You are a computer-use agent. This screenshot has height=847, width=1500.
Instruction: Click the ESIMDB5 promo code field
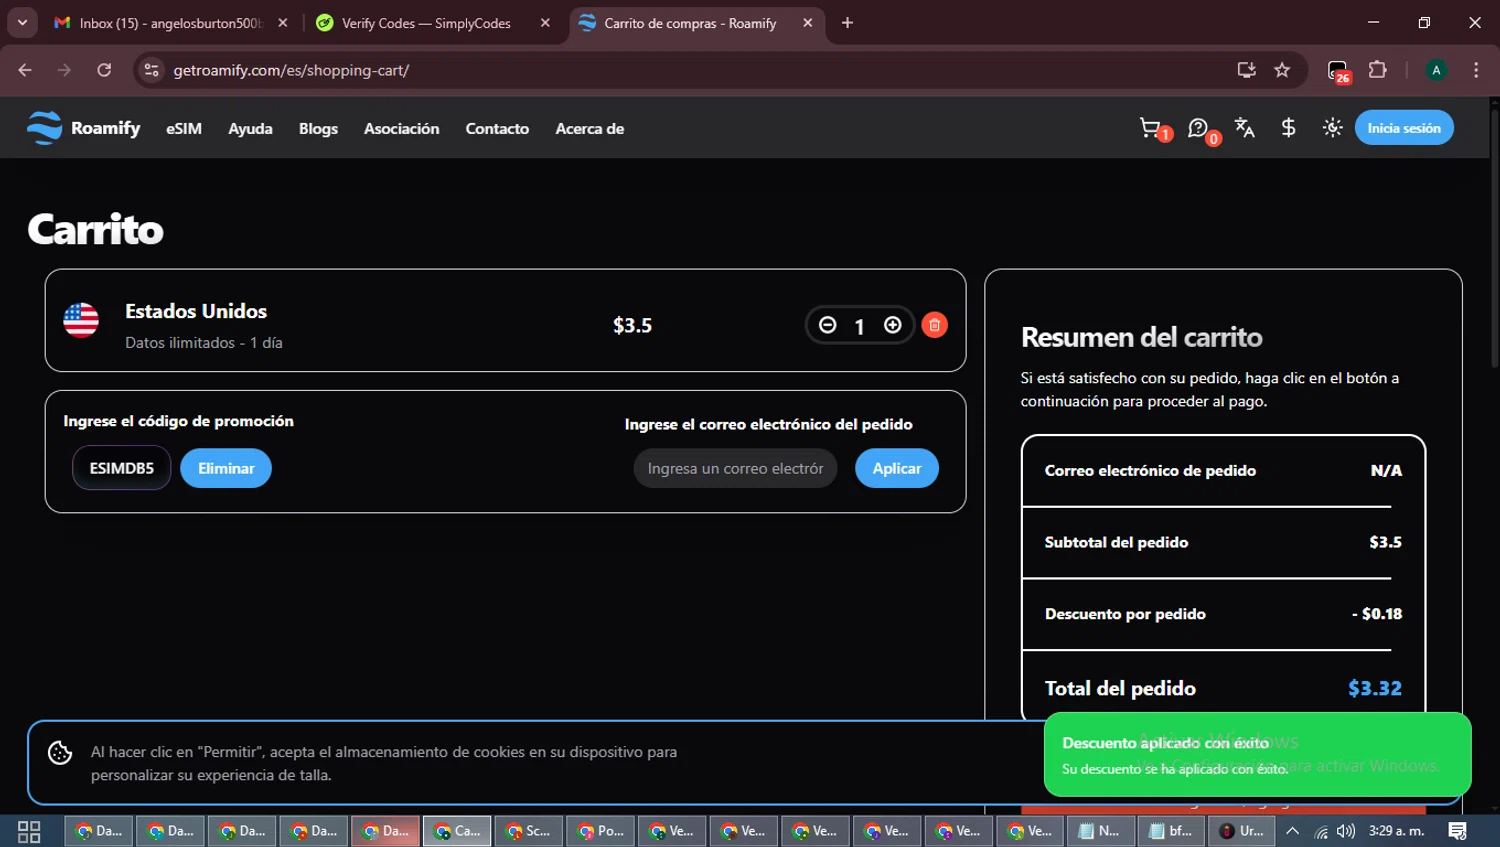122,468
